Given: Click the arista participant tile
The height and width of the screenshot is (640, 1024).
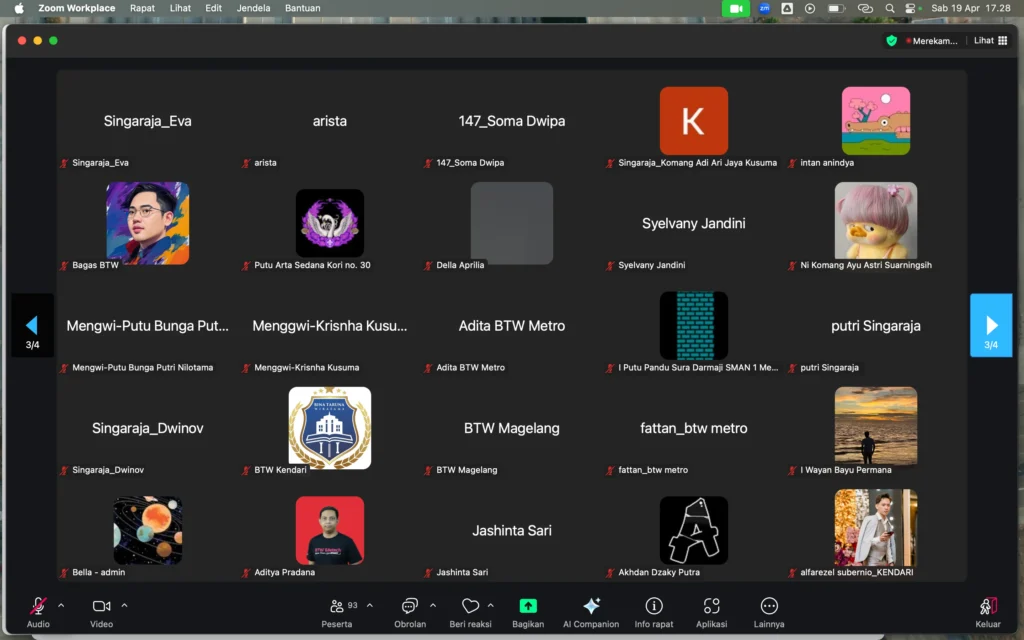Looking at the screenshot, I should tap(330, 121).
